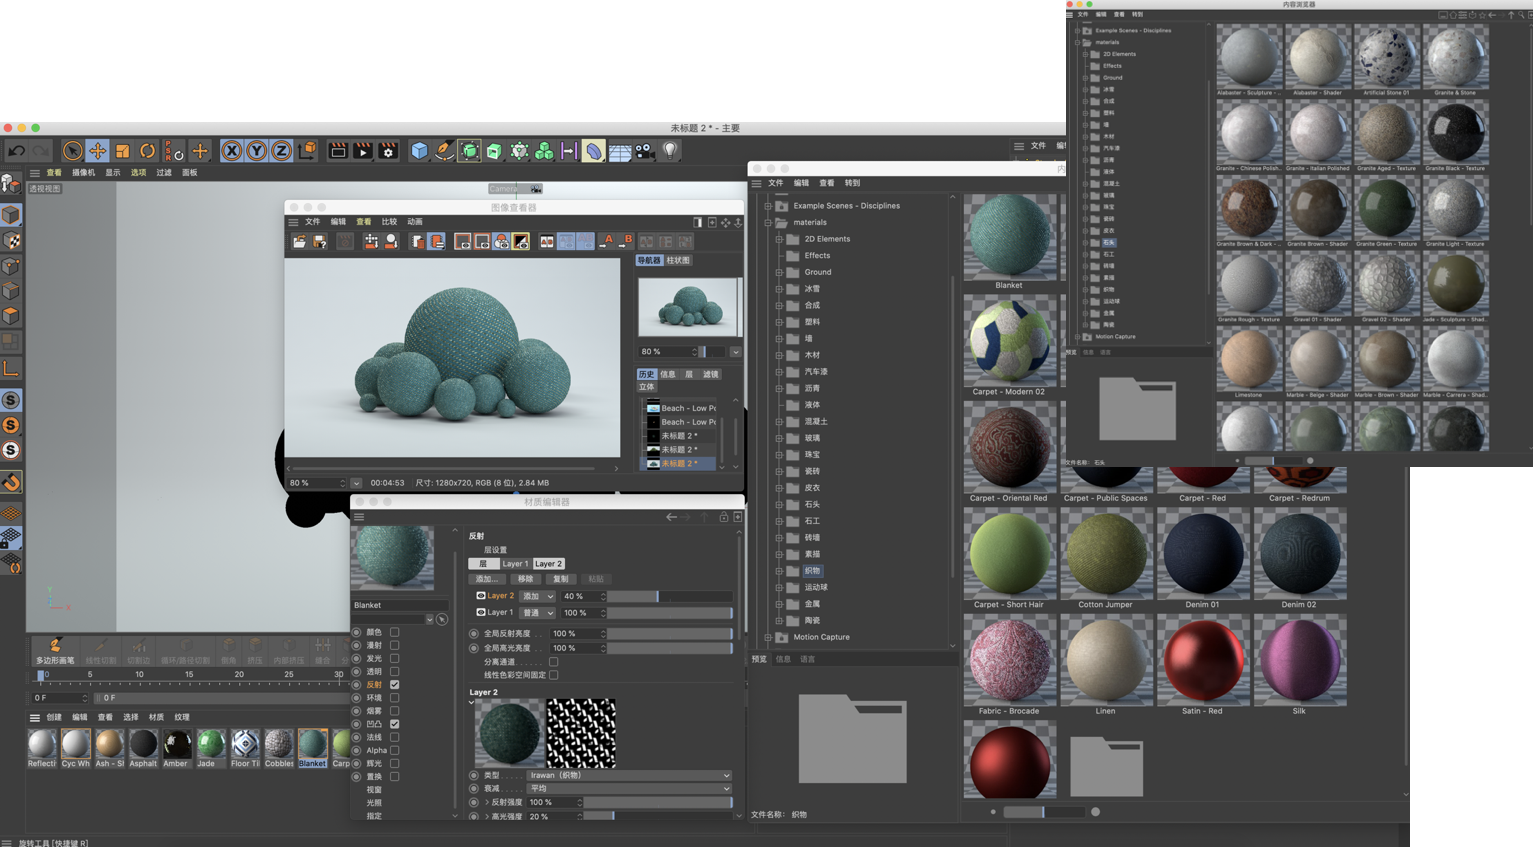The image size is (1533, 847).
Task: Enable the 透明 channel checkbox
Action: 395,671
